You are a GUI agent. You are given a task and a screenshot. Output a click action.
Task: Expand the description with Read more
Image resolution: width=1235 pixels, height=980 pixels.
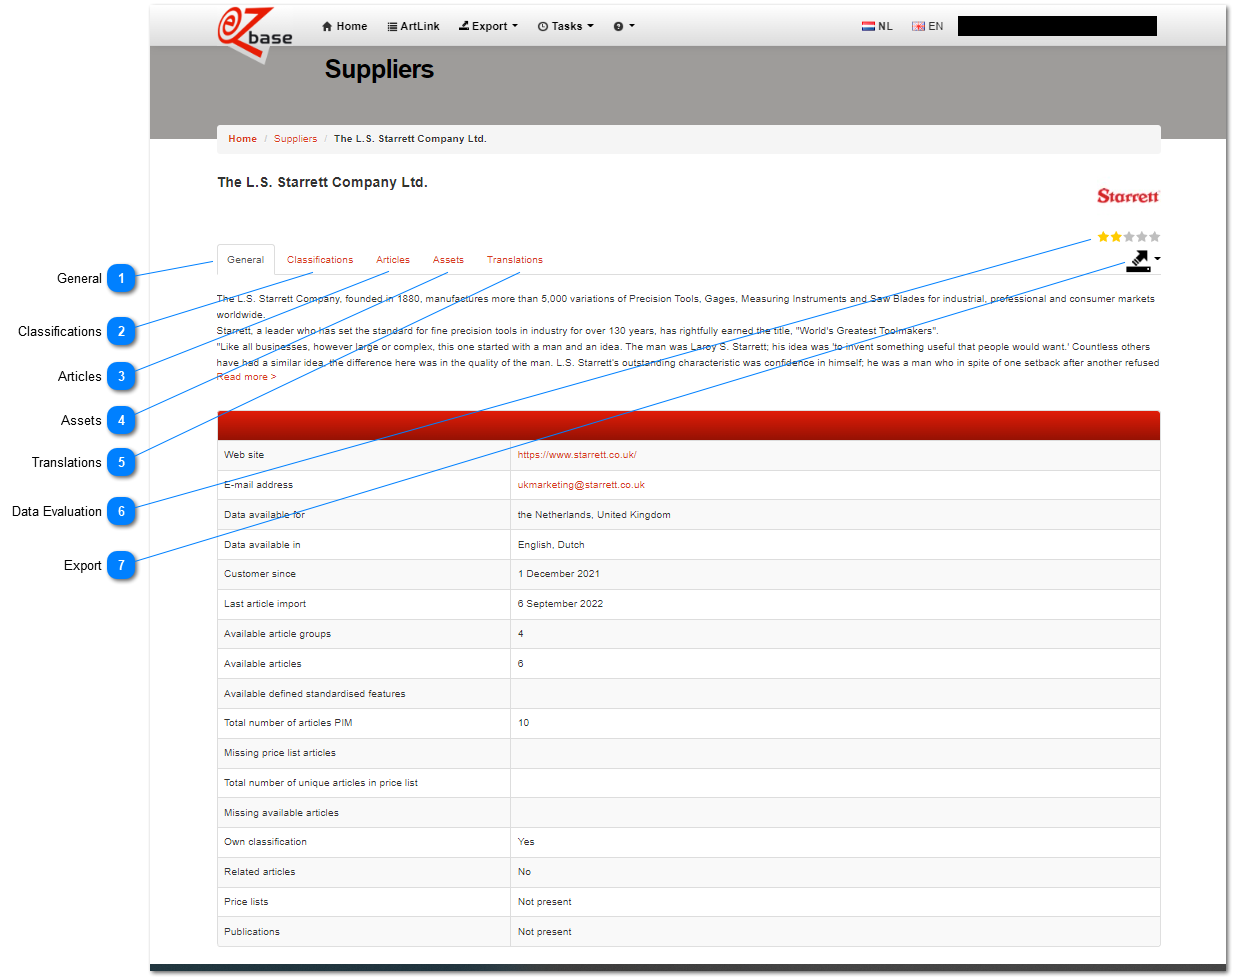tap(246, 377)
